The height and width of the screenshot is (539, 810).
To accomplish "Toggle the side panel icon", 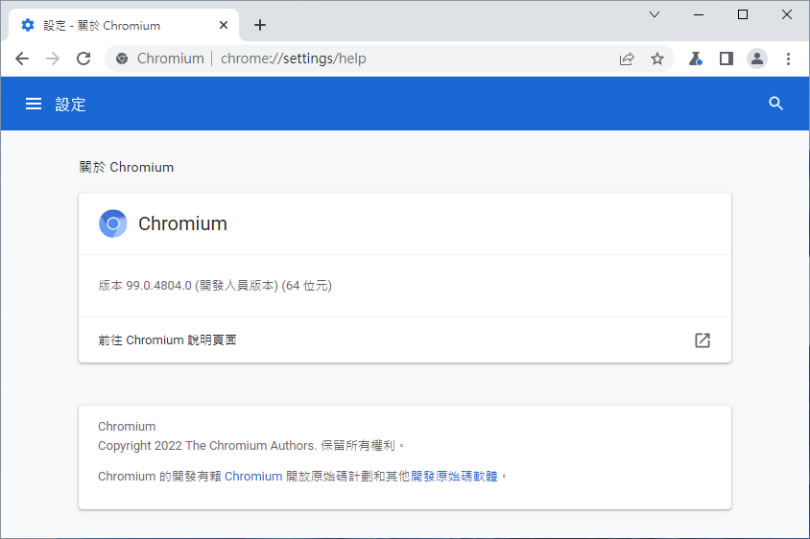I will [726, 58].
